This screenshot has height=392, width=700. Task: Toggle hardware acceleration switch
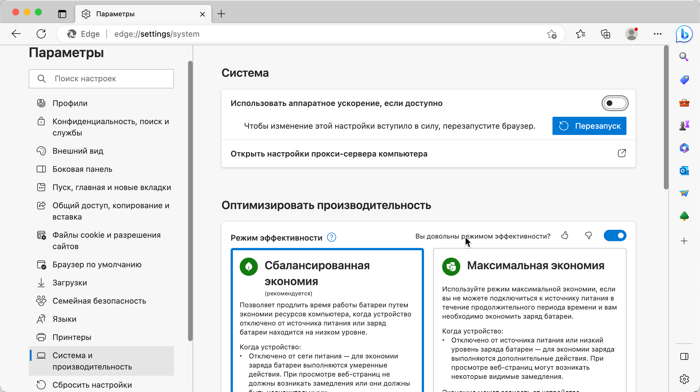click(x=615, y=103)
